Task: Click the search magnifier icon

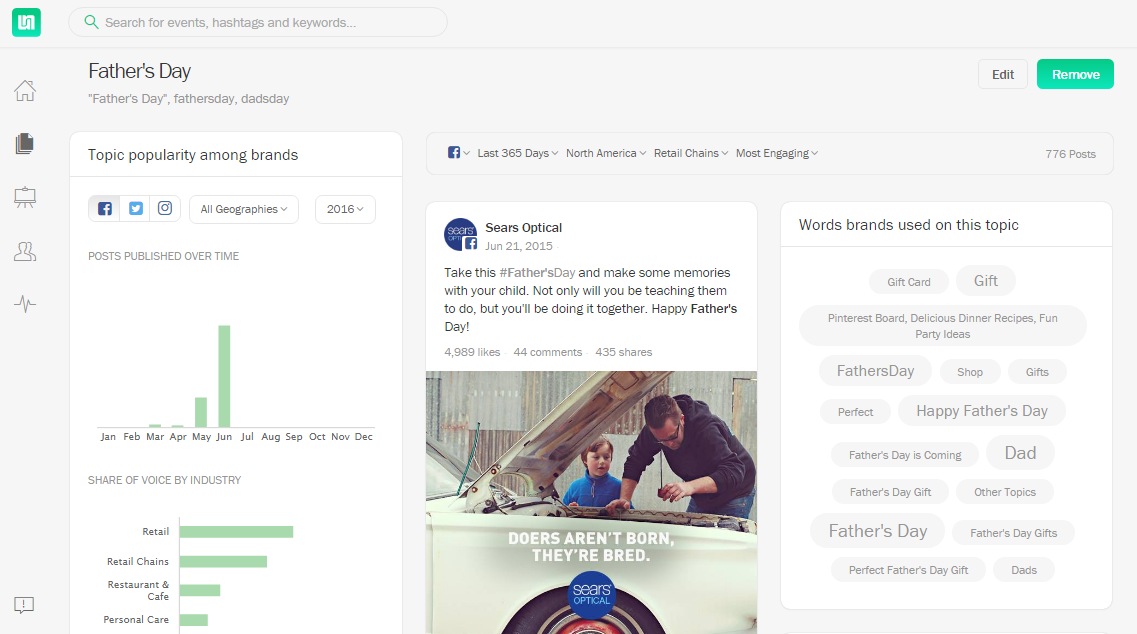Action: pos(91,22)
